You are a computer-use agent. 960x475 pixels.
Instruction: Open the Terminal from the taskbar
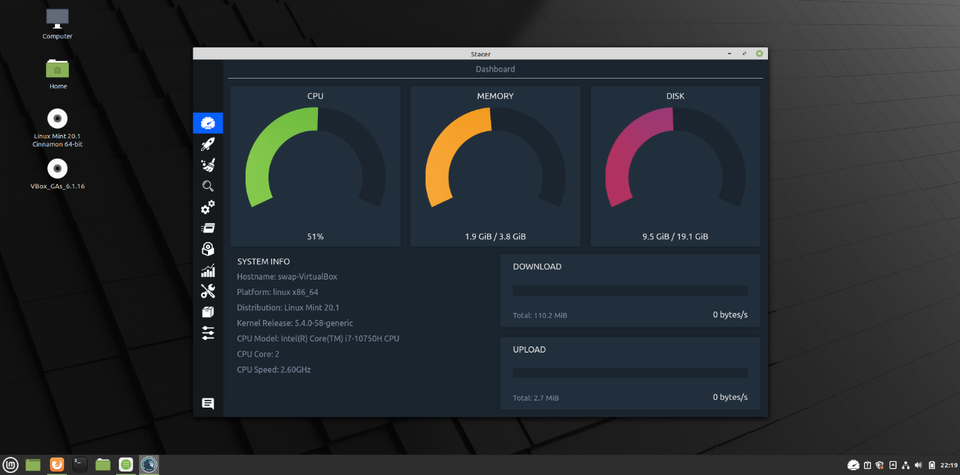point(80,464)
